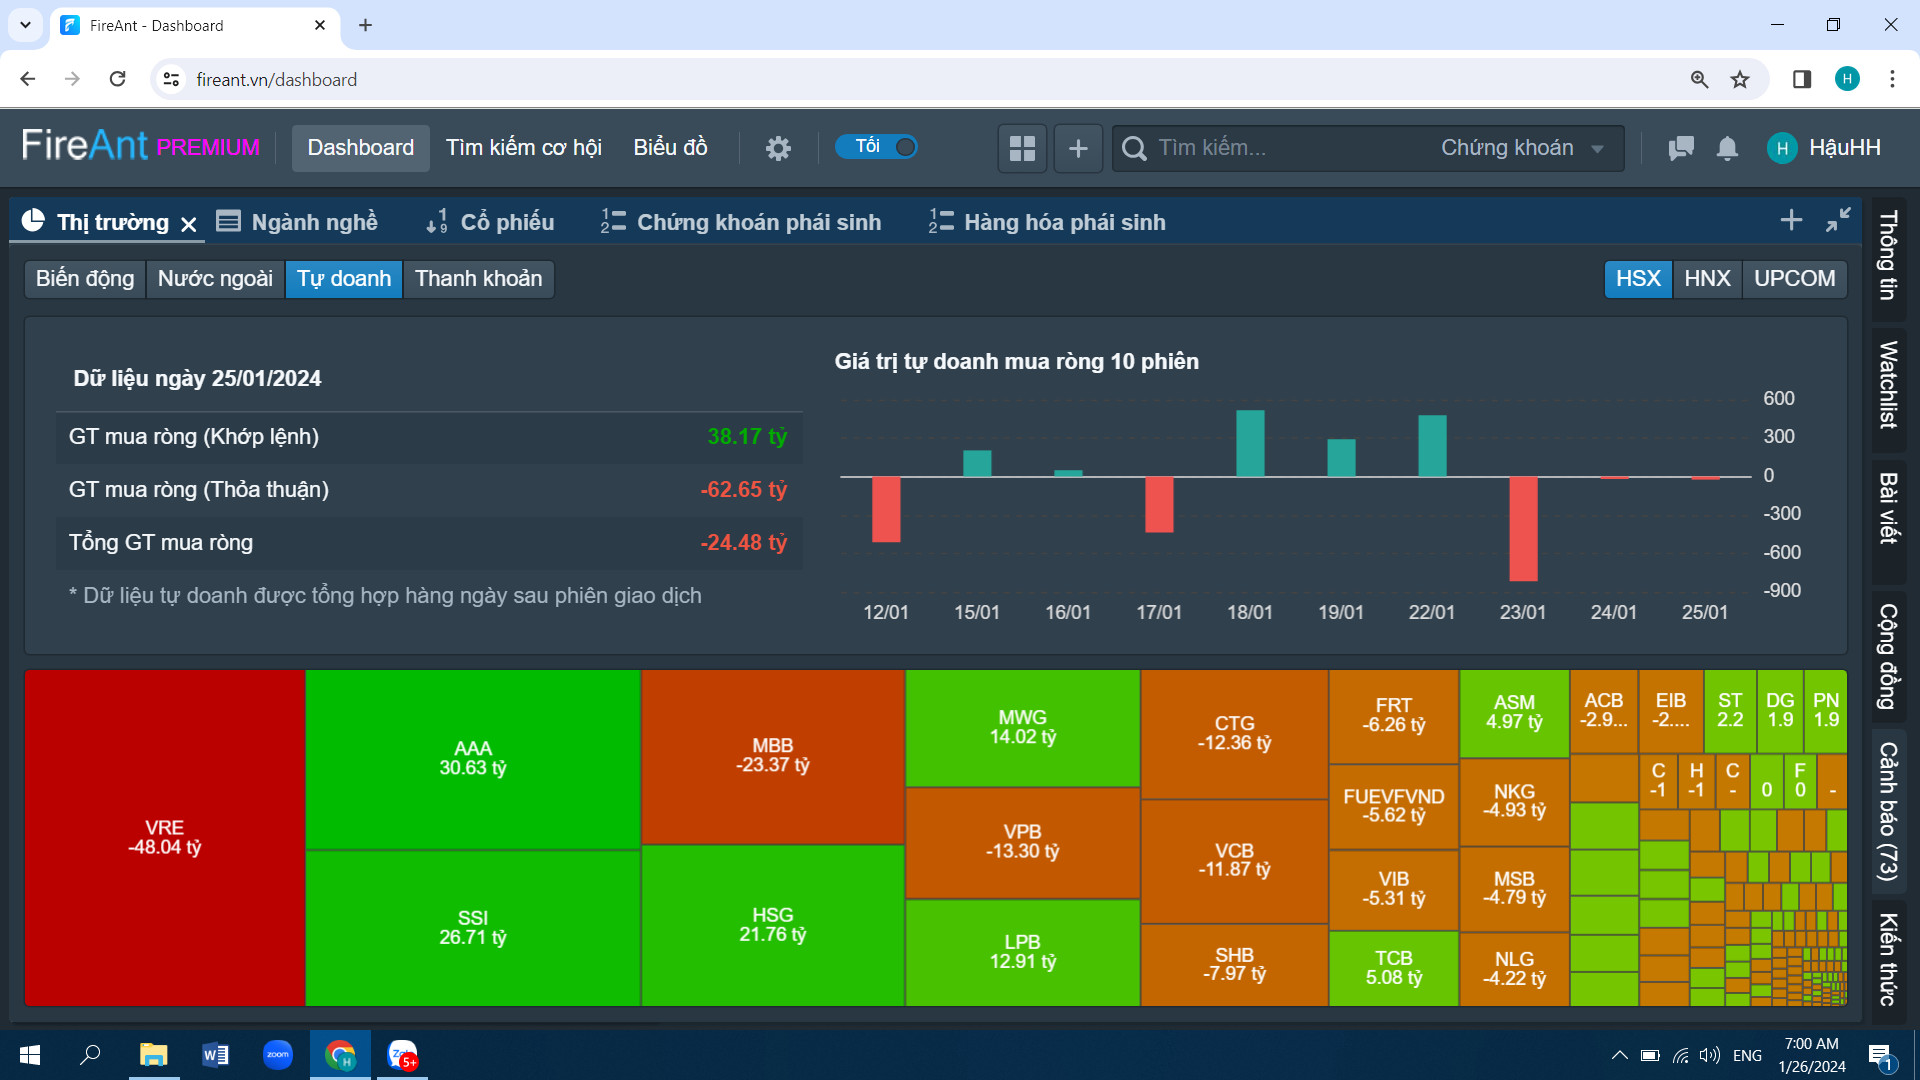The image size is (1920, 1080).
Task: Expand the Cảnh báo (73) side panel
Action: (1888, 811)
